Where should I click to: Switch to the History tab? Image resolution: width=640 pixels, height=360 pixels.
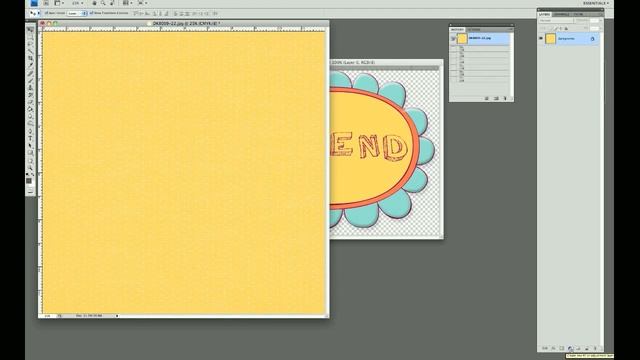click(x=457, y=29)
